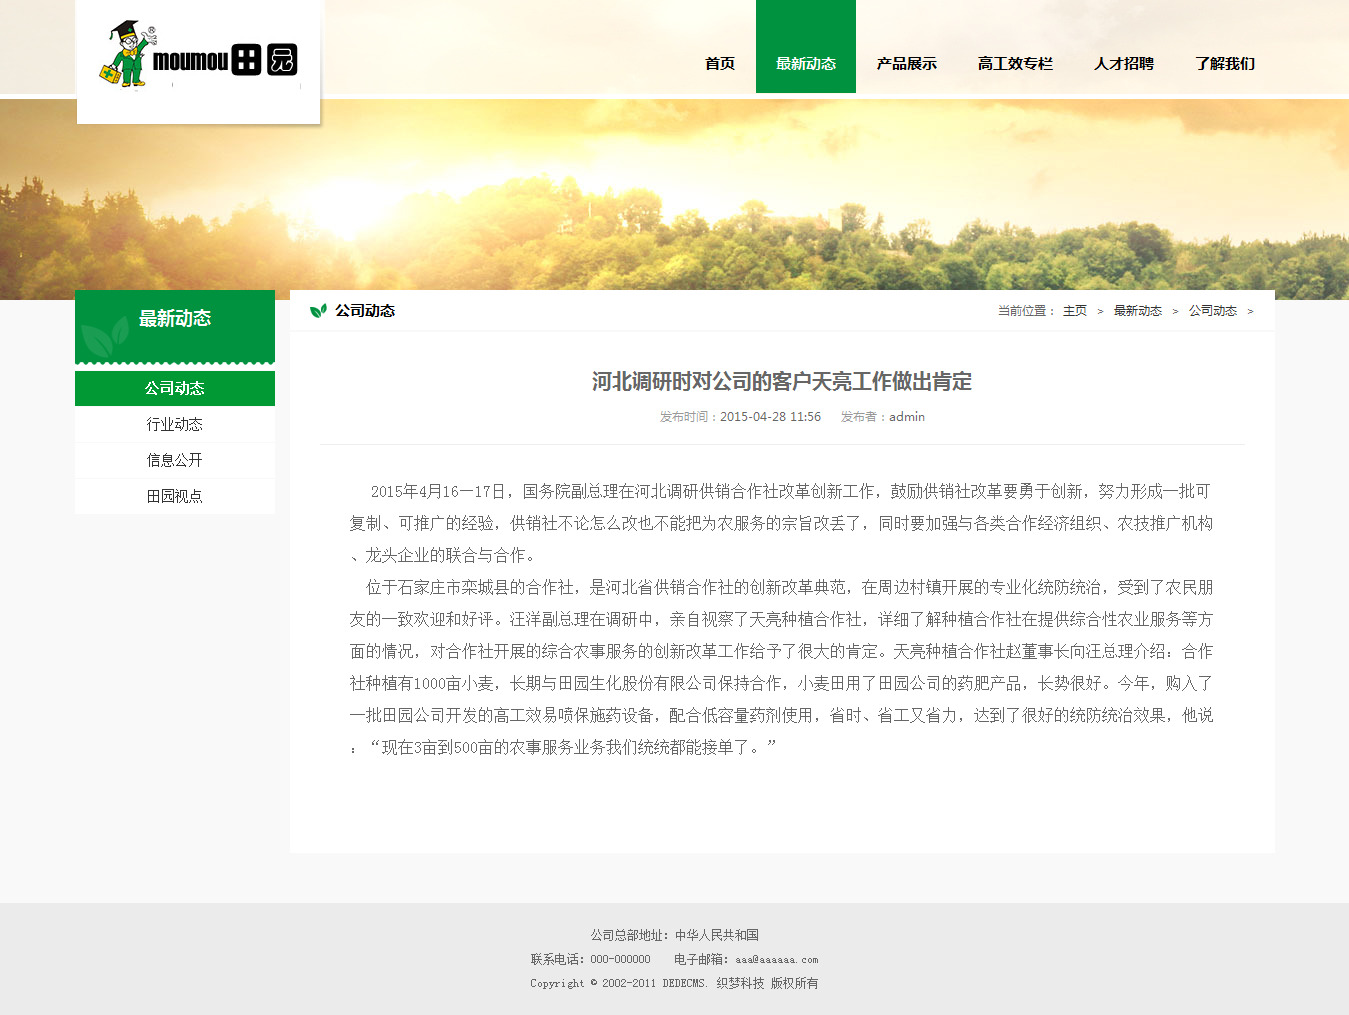Open 行业动态 sidebar category
Image resolution: width=1349 pixels, height=1015 pixels.
click(175, 424)
